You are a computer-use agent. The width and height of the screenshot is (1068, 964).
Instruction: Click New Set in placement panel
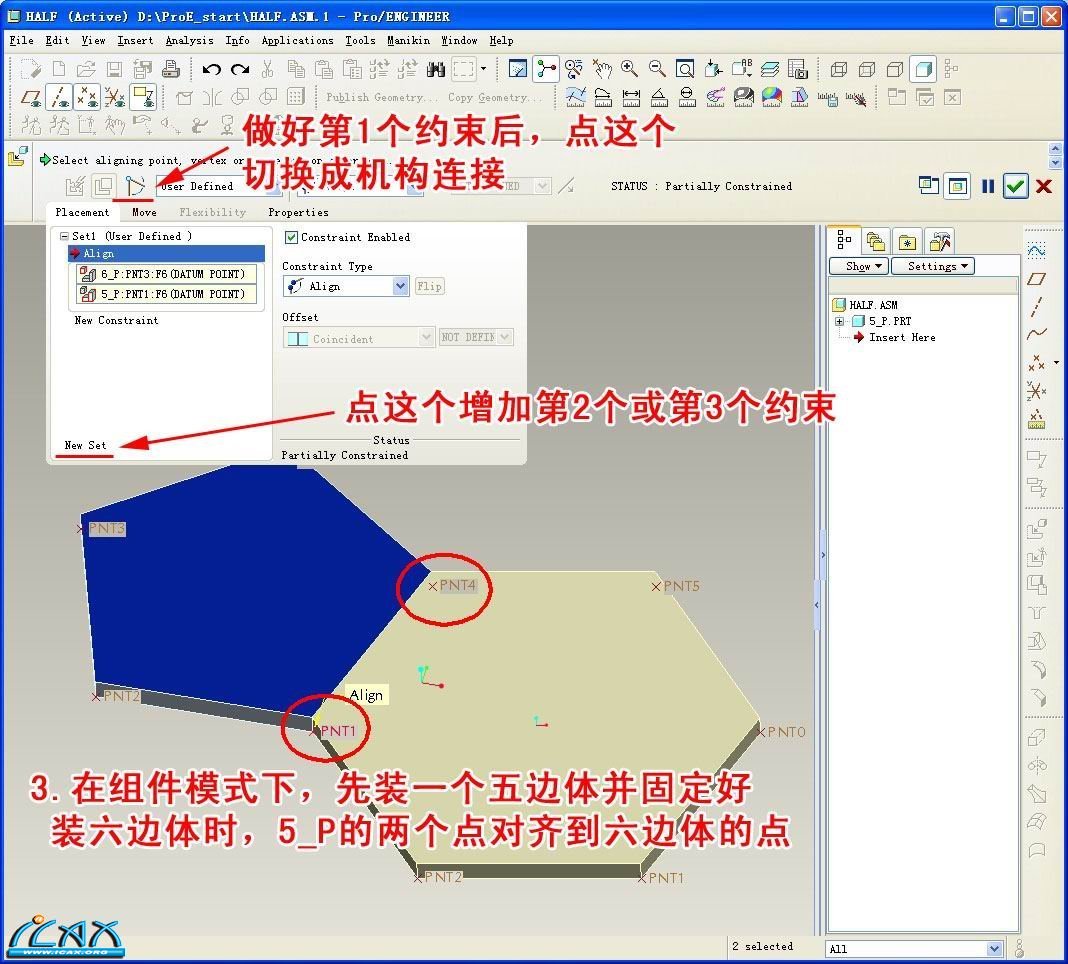85,445
